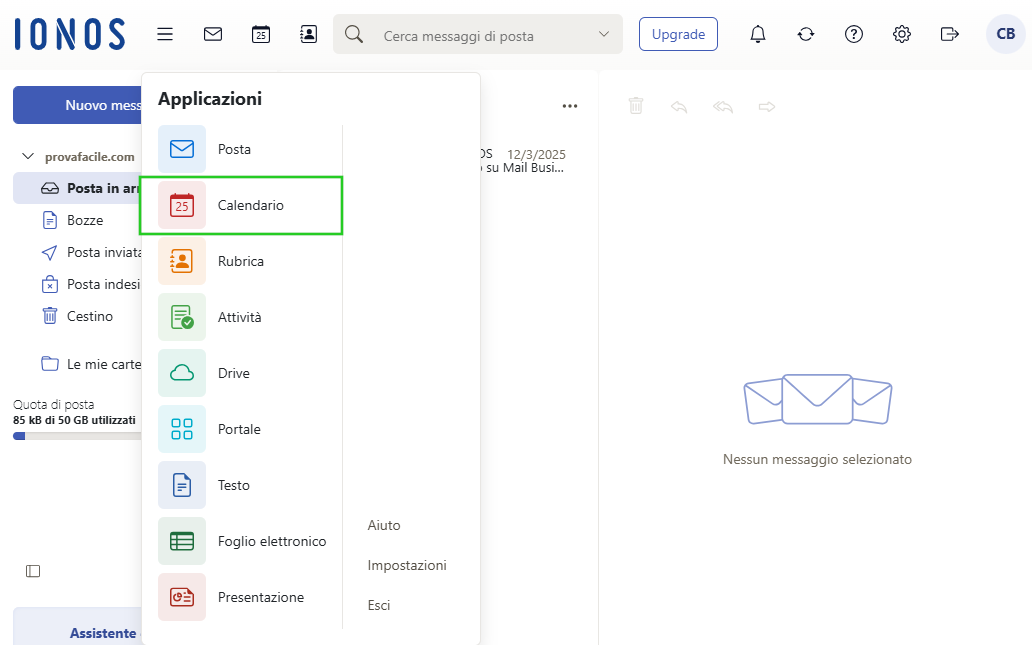
Task: Expand the search options dropdown arrow
Action: 604,34
